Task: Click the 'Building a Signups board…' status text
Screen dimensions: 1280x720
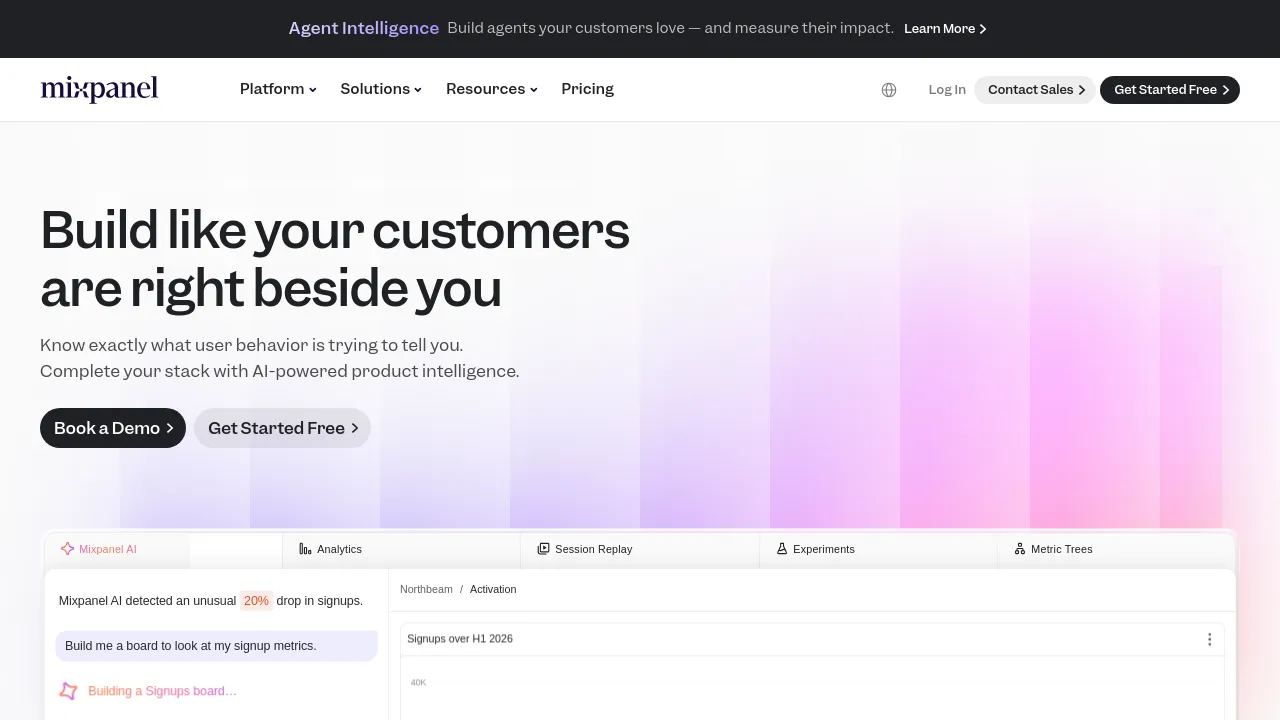Action: click(163, 691)
